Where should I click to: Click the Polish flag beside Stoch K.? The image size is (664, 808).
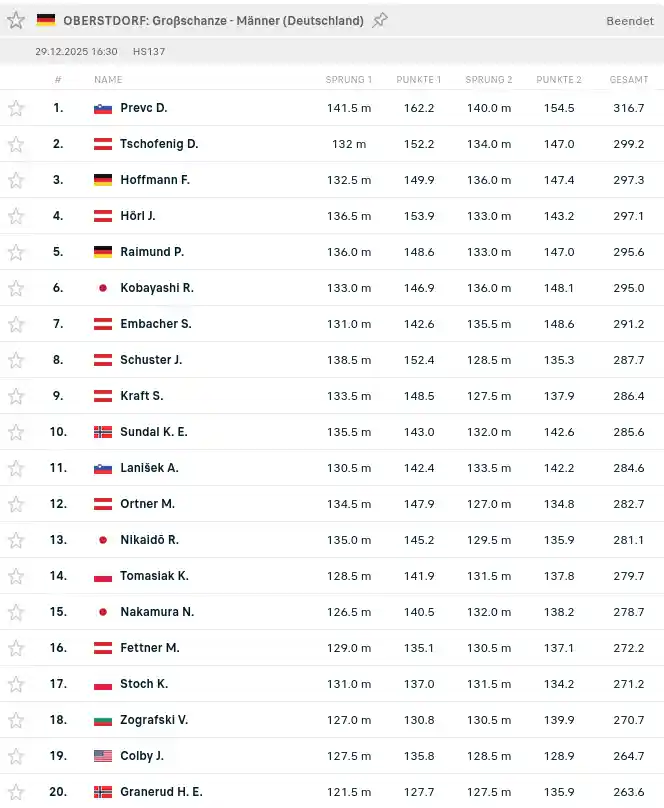click(x=103, y=684)
